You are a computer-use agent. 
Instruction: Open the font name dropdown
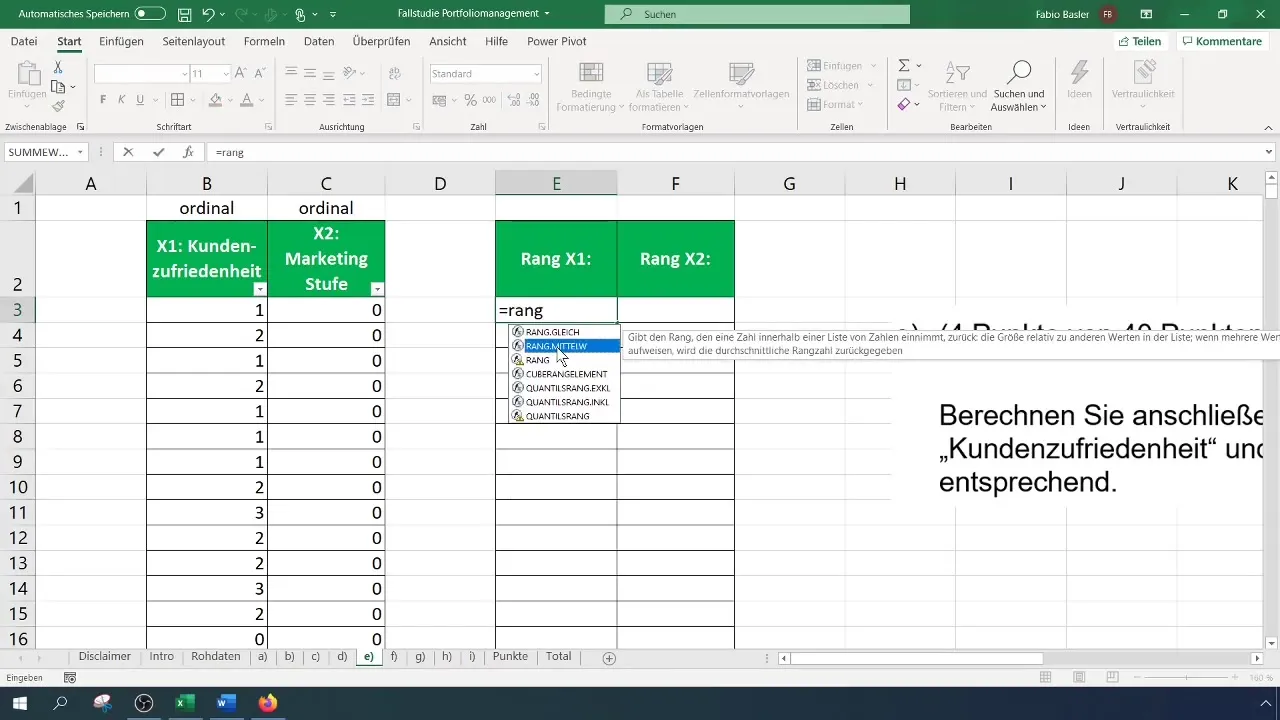click(x=185, y=74)
